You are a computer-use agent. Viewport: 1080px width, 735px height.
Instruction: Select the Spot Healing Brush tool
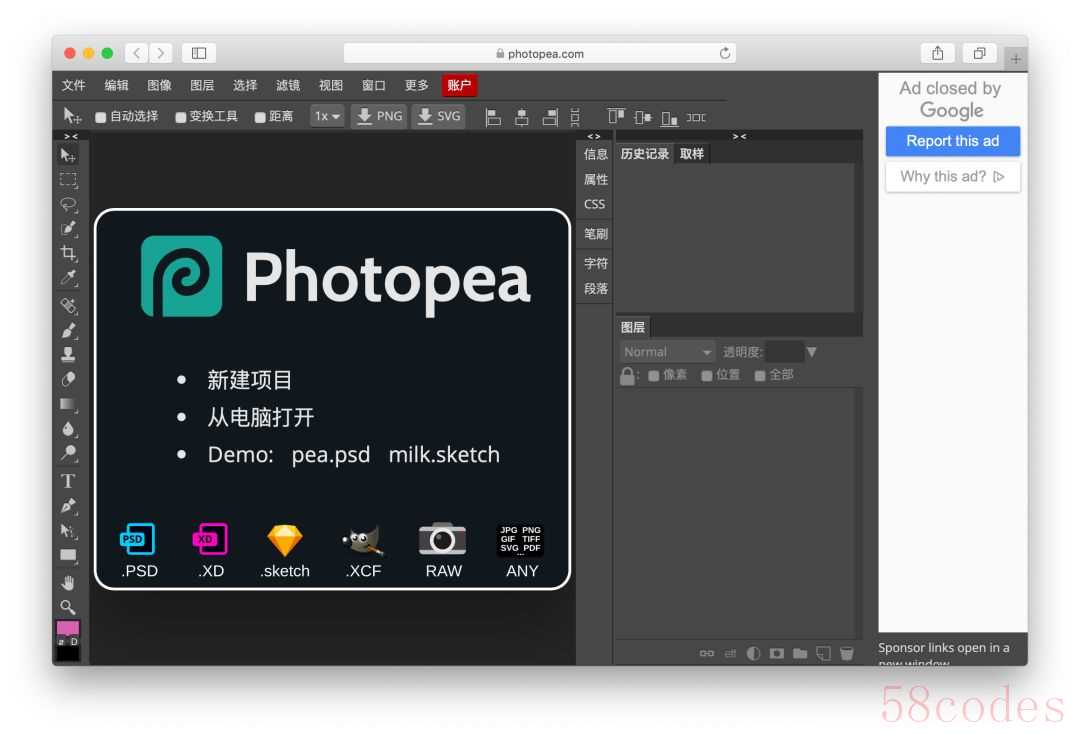pyautogui.click(x=68, y=305)
